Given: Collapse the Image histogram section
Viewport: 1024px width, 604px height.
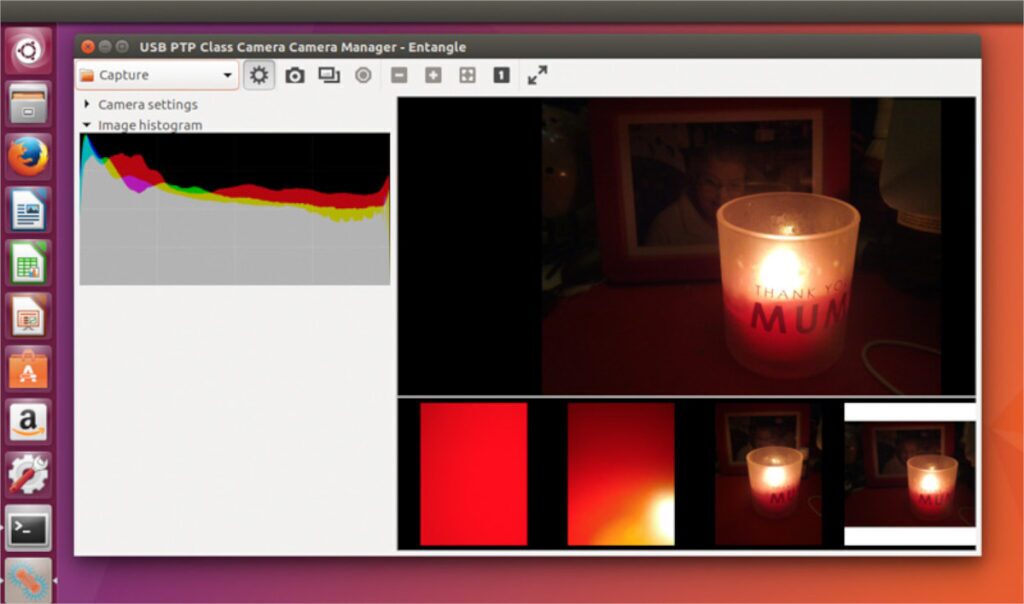Looking at the screenshot, I should pyautogui.click(x=87, y=124).
